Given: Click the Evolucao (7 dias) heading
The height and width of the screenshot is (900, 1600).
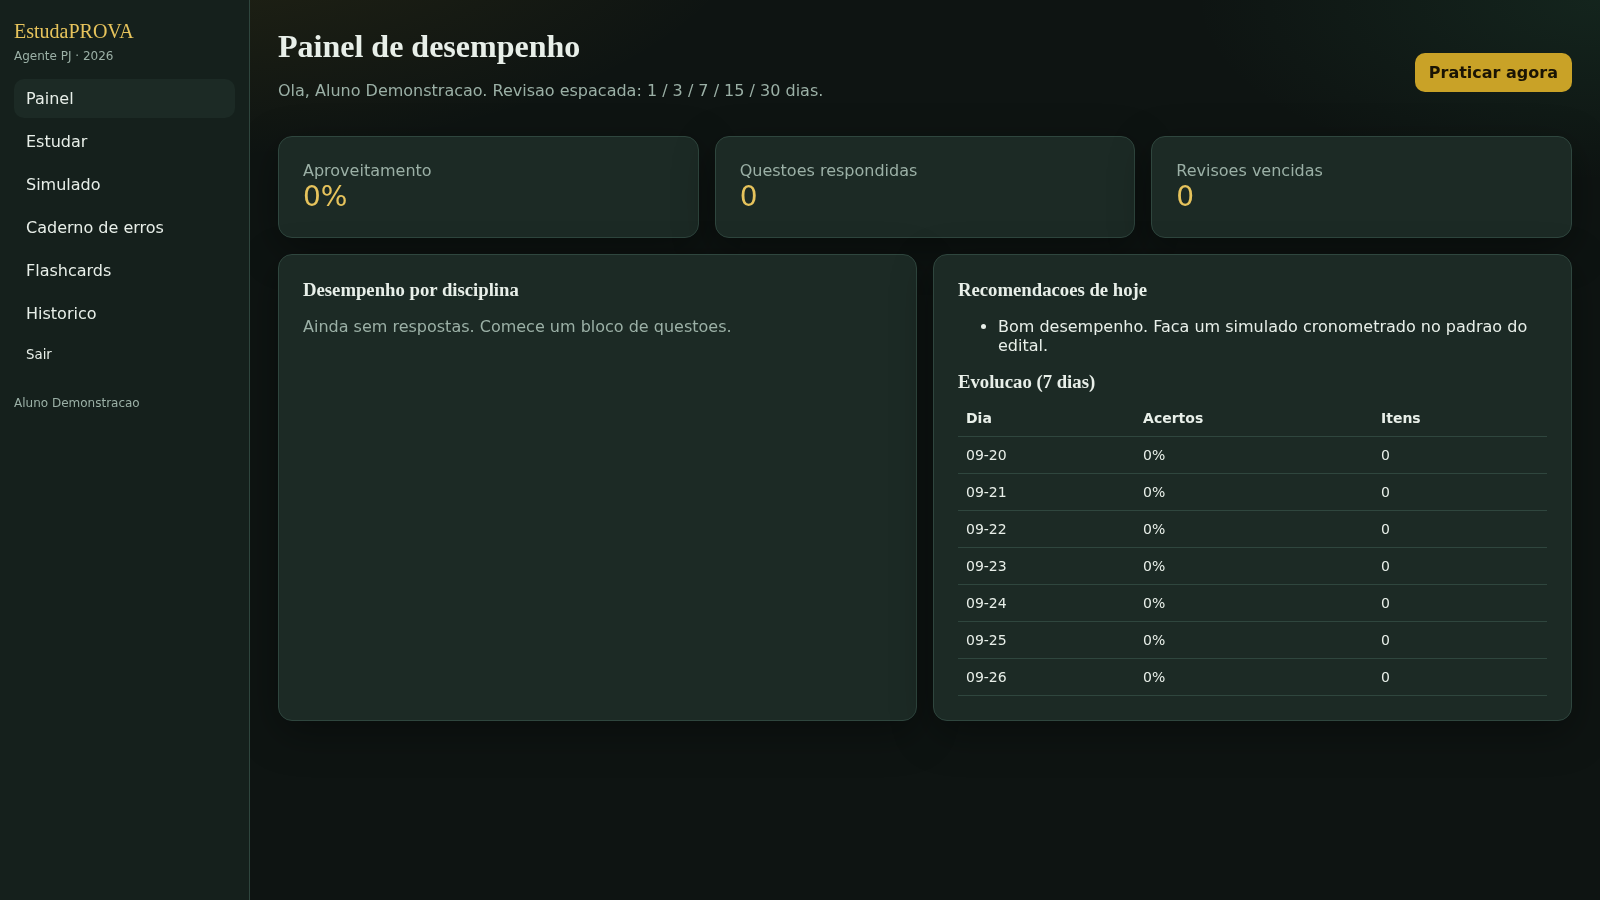Looking at the screenshot, I should 1026,382.
